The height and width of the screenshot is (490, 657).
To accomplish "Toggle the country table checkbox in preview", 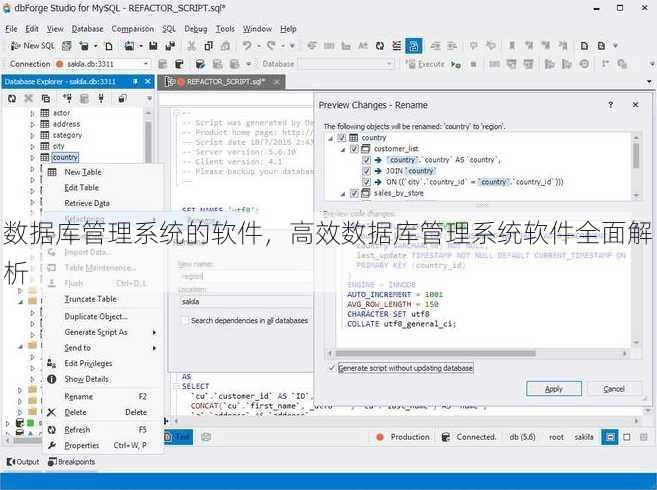I will pyautogui.click(x=341, y=137).
